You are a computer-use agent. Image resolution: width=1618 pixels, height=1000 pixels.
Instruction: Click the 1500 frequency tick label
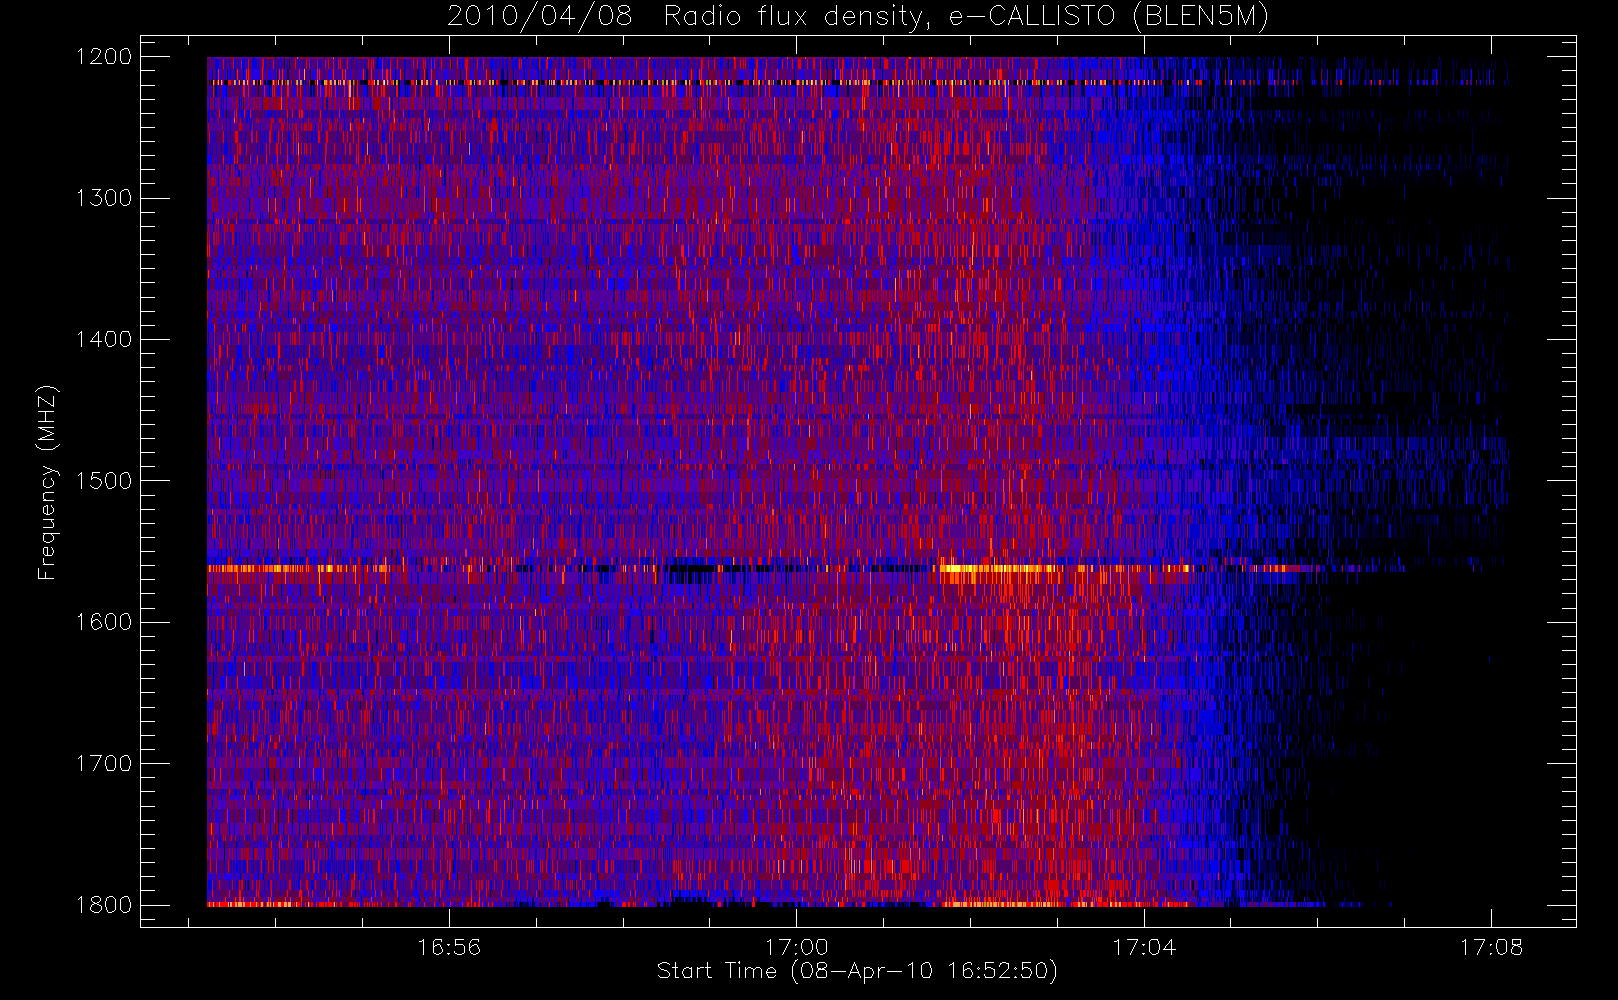(104, 481)
